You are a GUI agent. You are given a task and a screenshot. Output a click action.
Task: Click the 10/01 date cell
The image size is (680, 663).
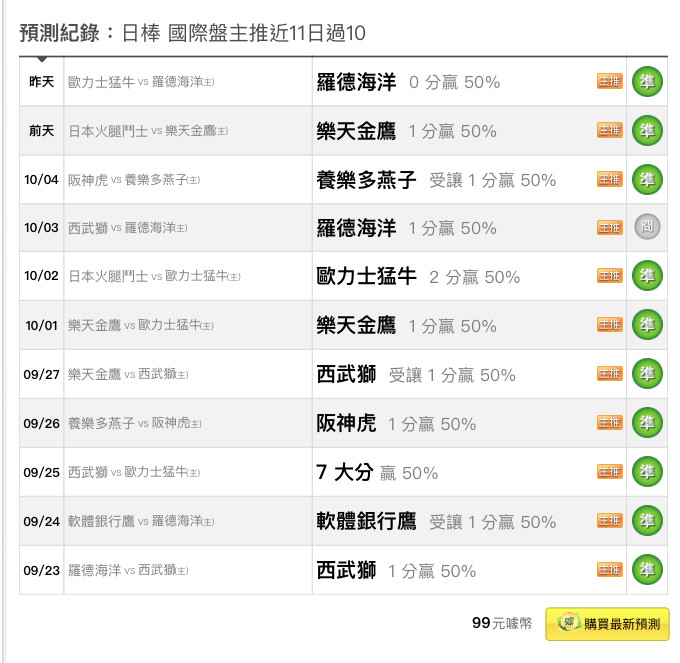click(42, 325)
